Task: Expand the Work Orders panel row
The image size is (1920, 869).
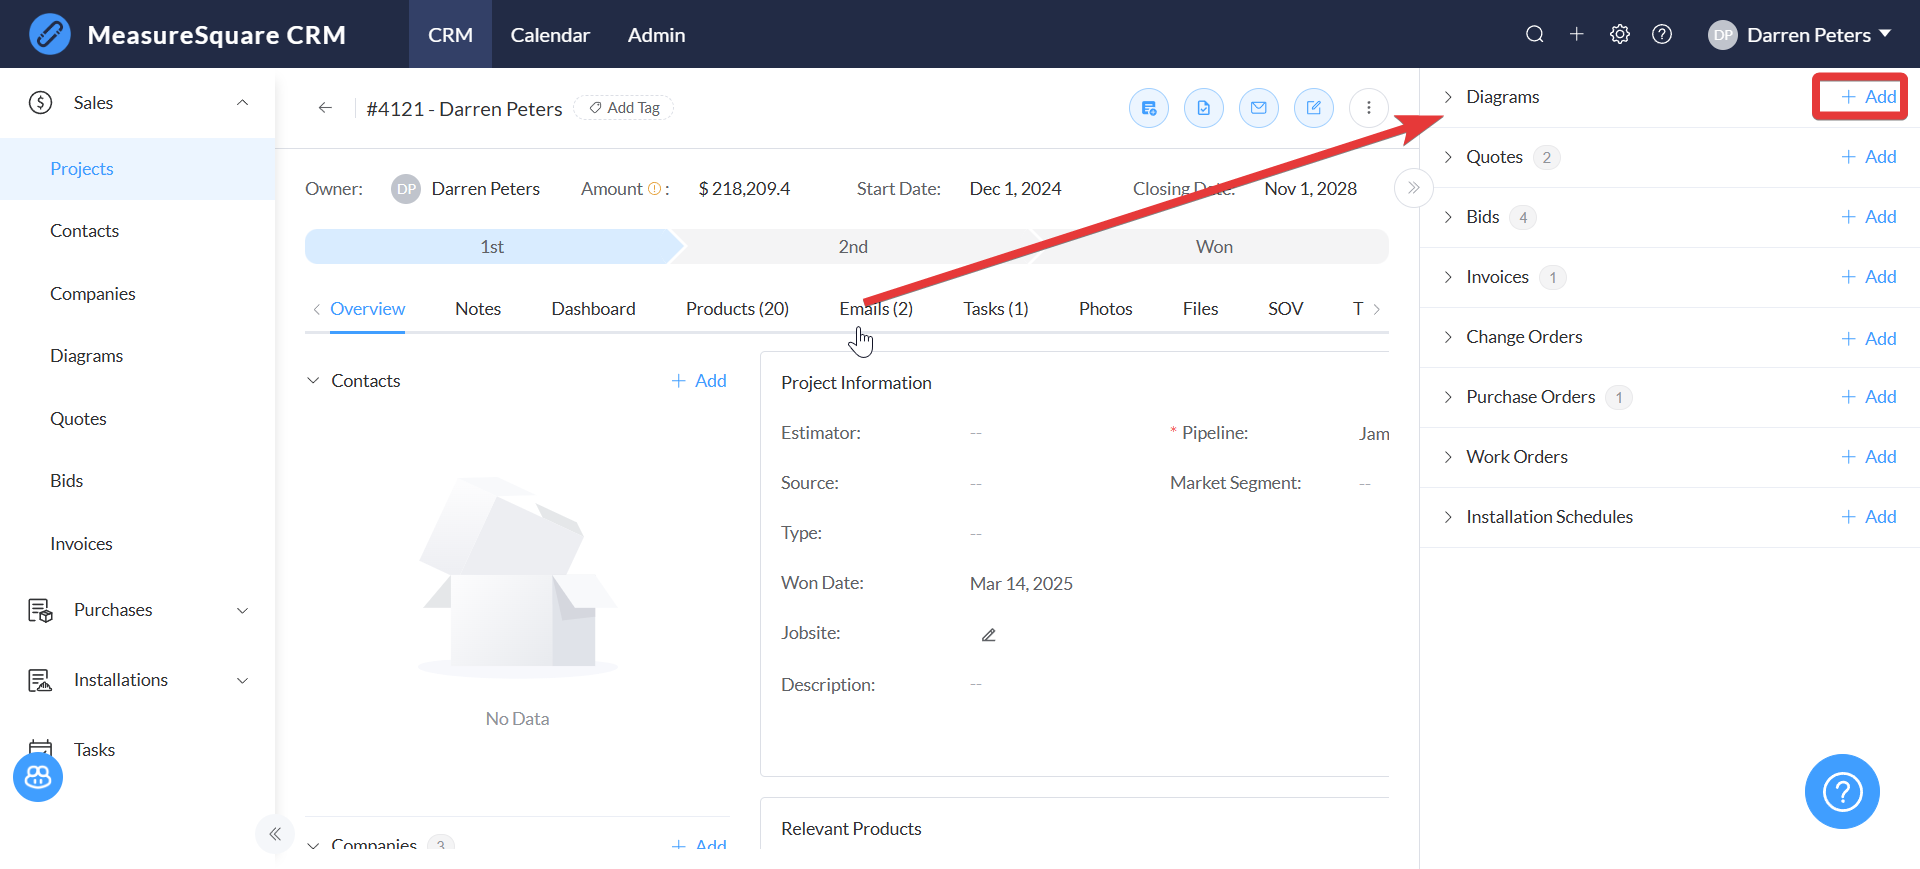Action: click(x=1448, y=457)
